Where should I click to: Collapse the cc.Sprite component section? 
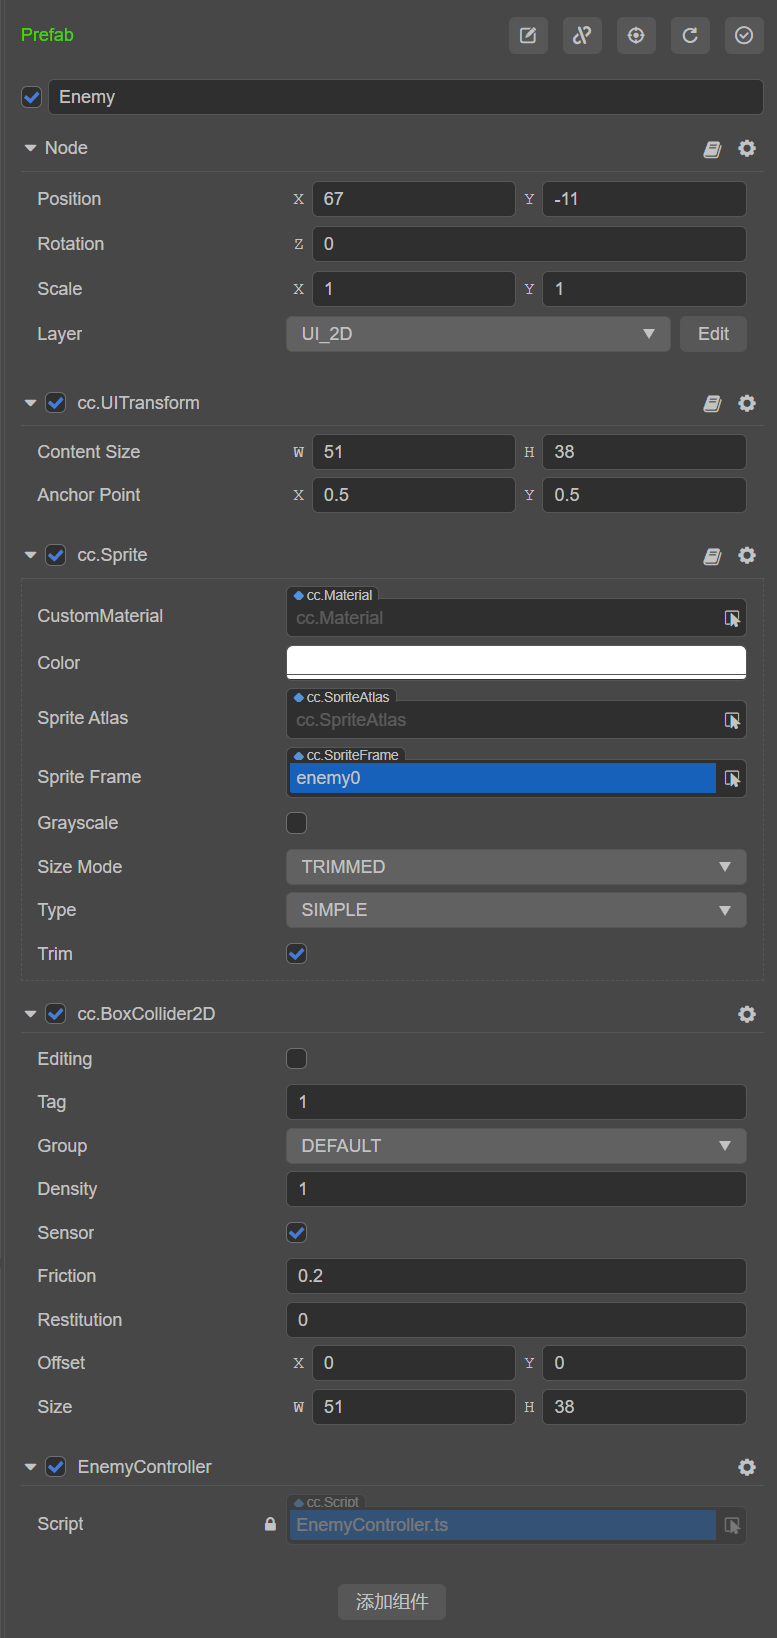30,555
